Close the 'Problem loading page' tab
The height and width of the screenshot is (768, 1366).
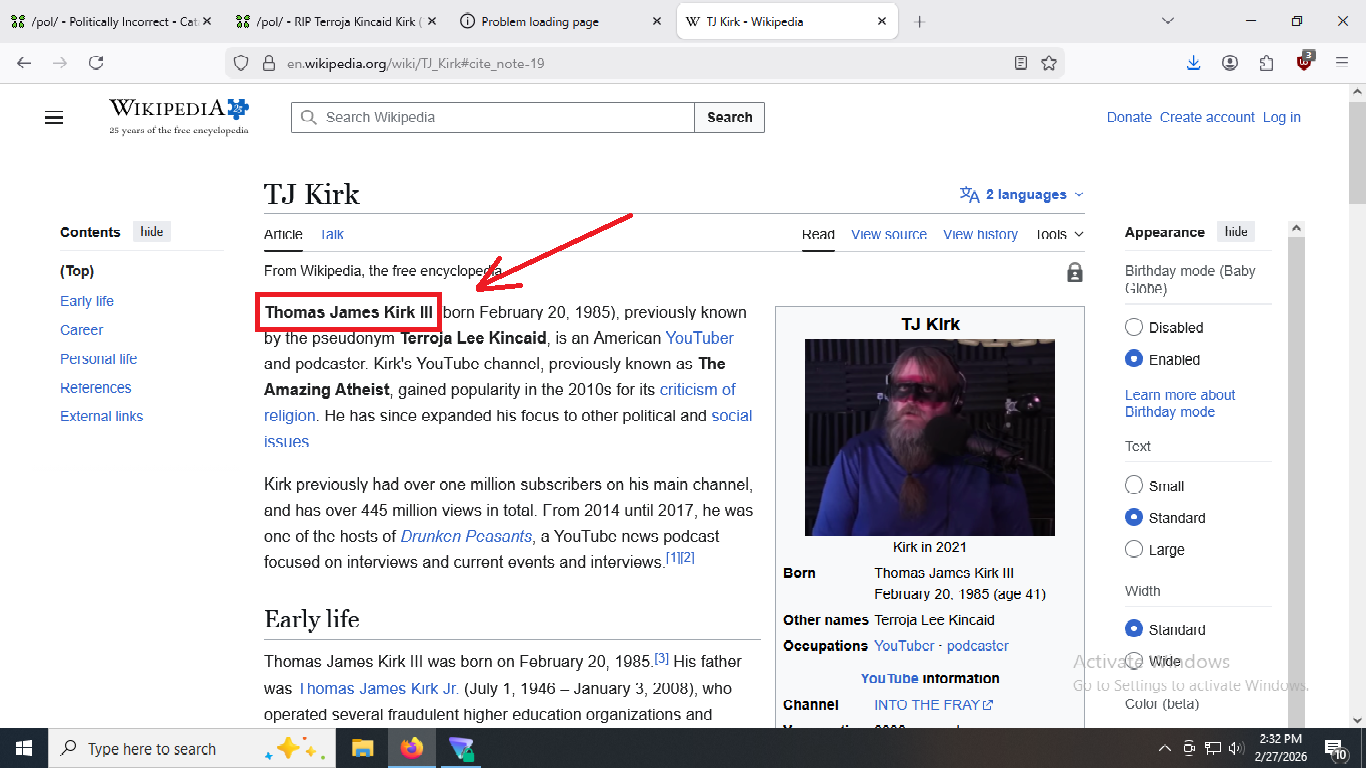click(x=657, y=22)
